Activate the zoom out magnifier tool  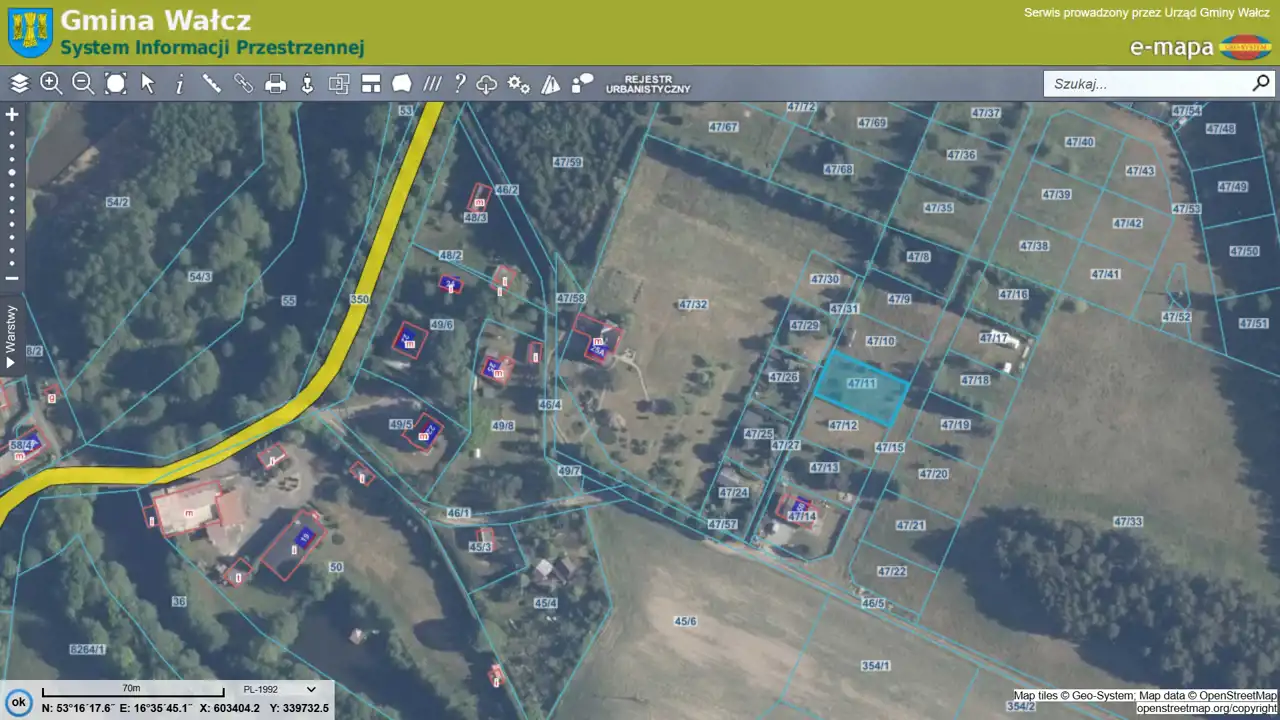[83, 84]
